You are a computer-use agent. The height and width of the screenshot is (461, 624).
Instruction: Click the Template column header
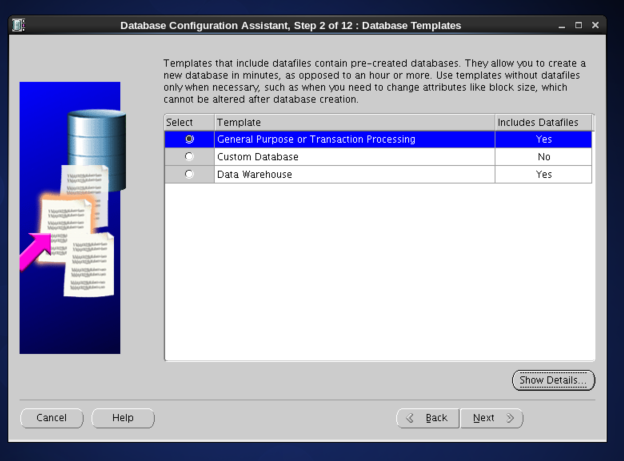(x=354, y=122)
